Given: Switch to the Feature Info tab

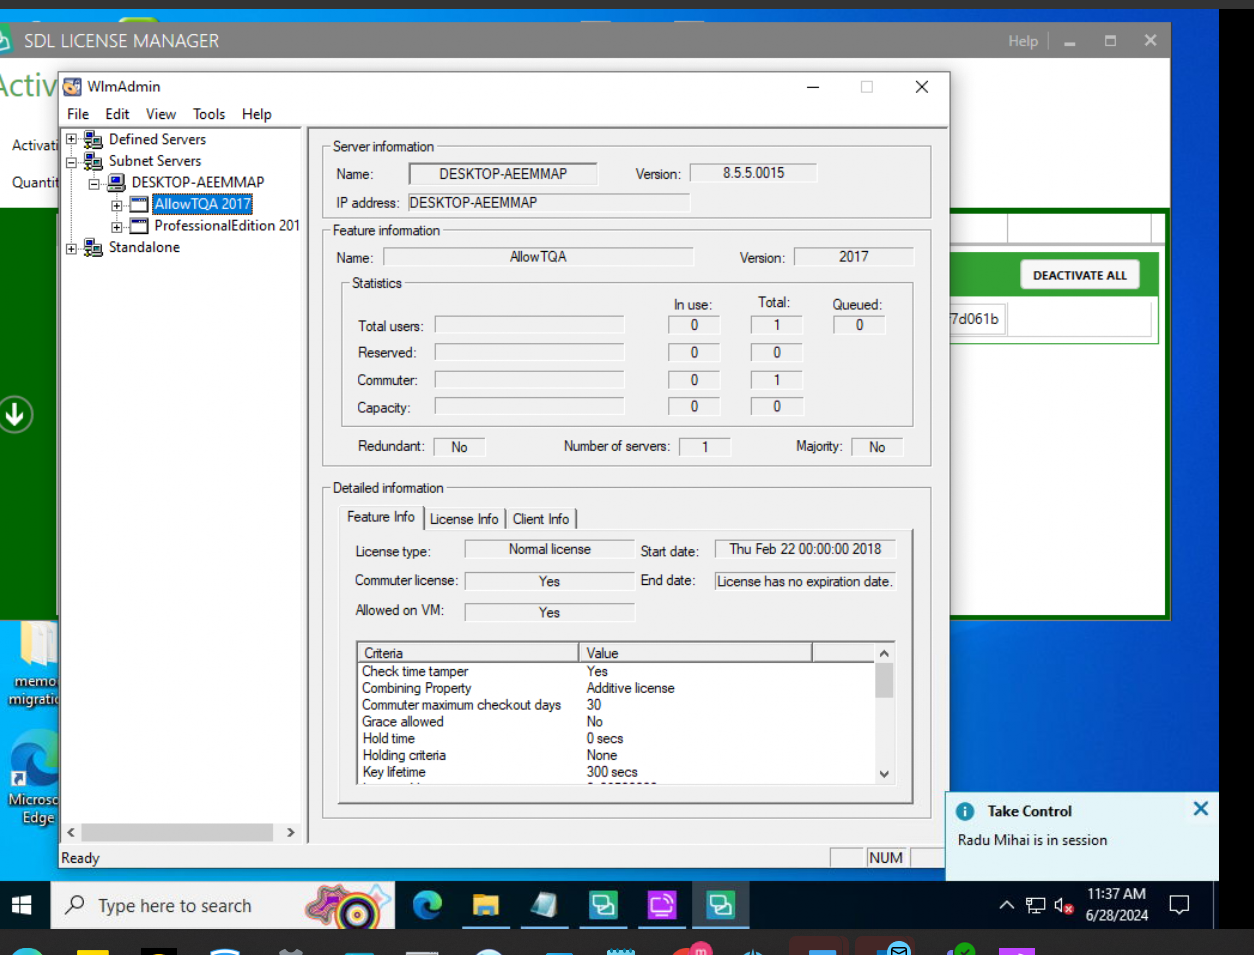Looking at the screenshot, I should (x=381, y=517).
